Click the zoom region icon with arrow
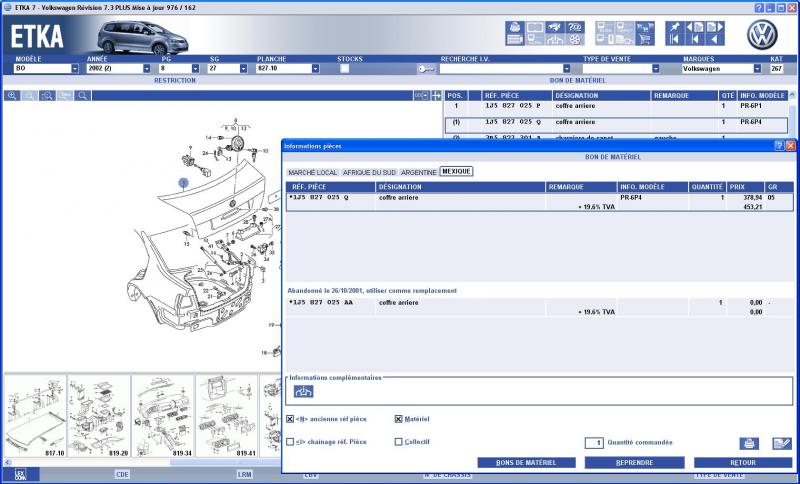The height and width of the screenshot is (484, 800). click(47, 95)
